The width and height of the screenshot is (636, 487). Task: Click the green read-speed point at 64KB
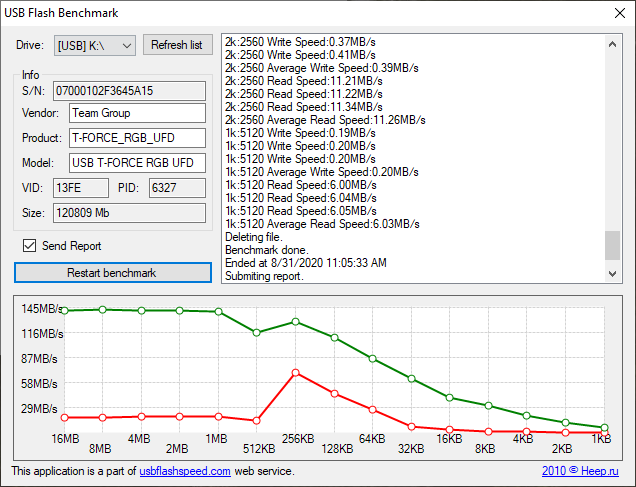click(x=372, y=358)
